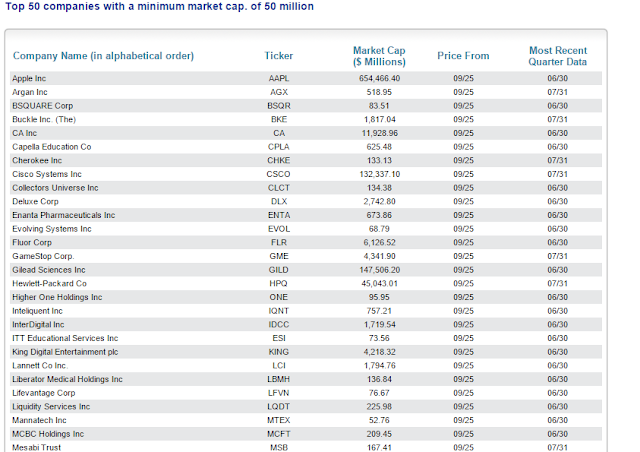Click the HPQ ticker
This screenshot has width=640, height=452.
[279, 284]
